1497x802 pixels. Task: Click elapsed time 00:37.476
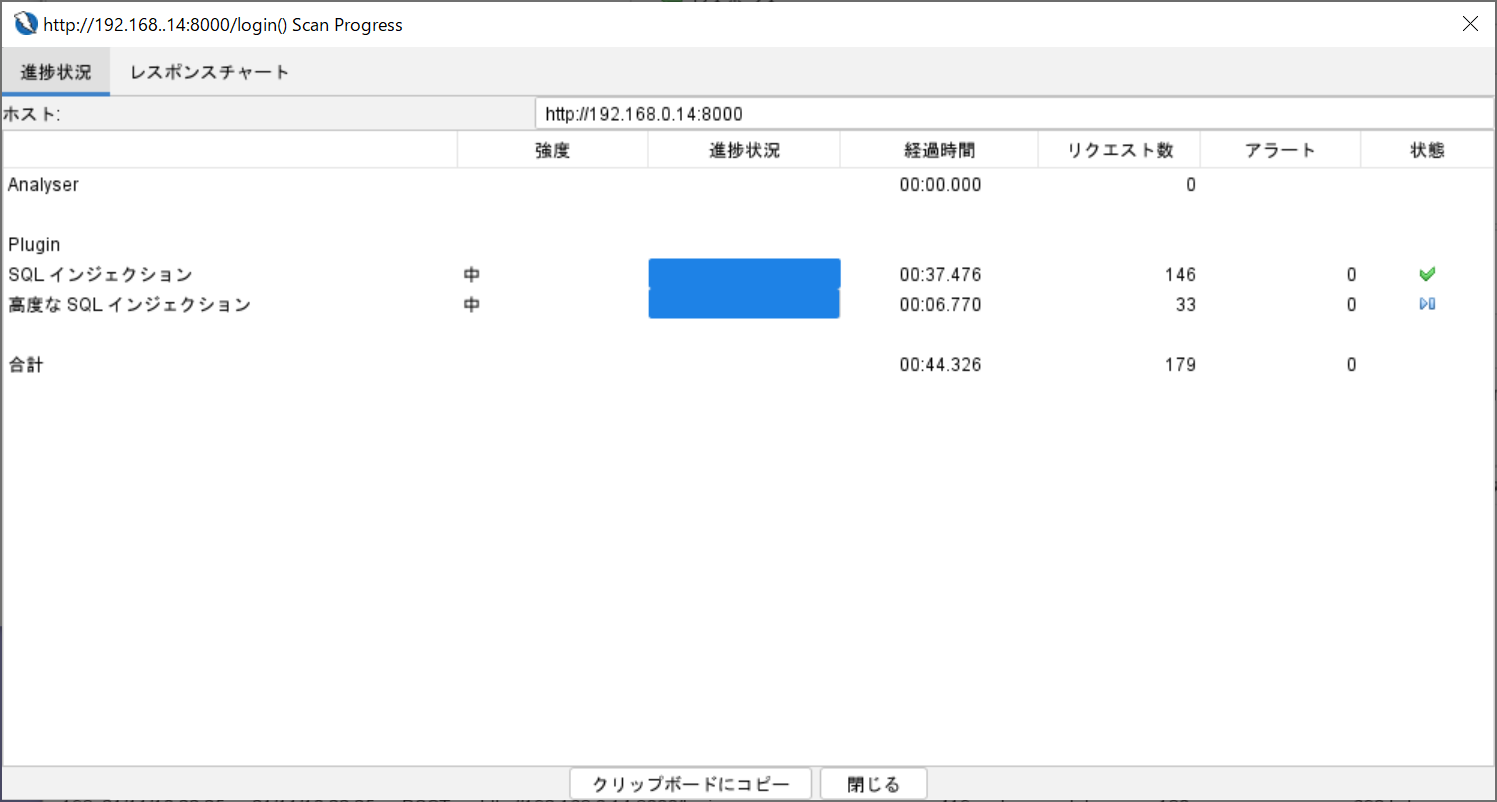point(940,274)
